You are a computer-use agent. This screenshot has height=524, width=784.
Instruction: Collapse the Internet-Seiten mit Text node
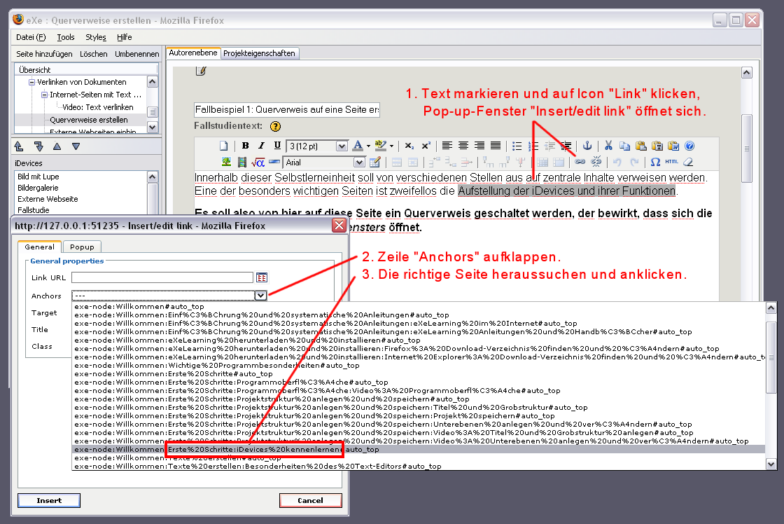pyautogui.click(x=44, y=94)
